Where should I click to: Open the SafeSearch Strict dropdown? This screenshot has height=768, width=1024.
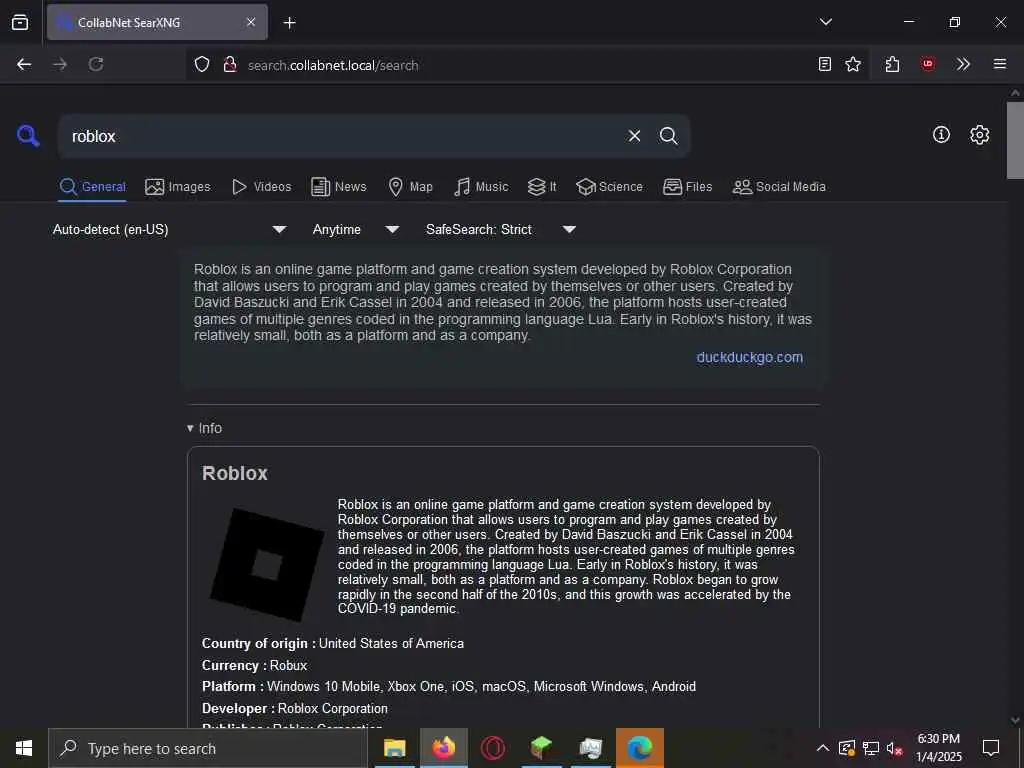coord(500,229)
